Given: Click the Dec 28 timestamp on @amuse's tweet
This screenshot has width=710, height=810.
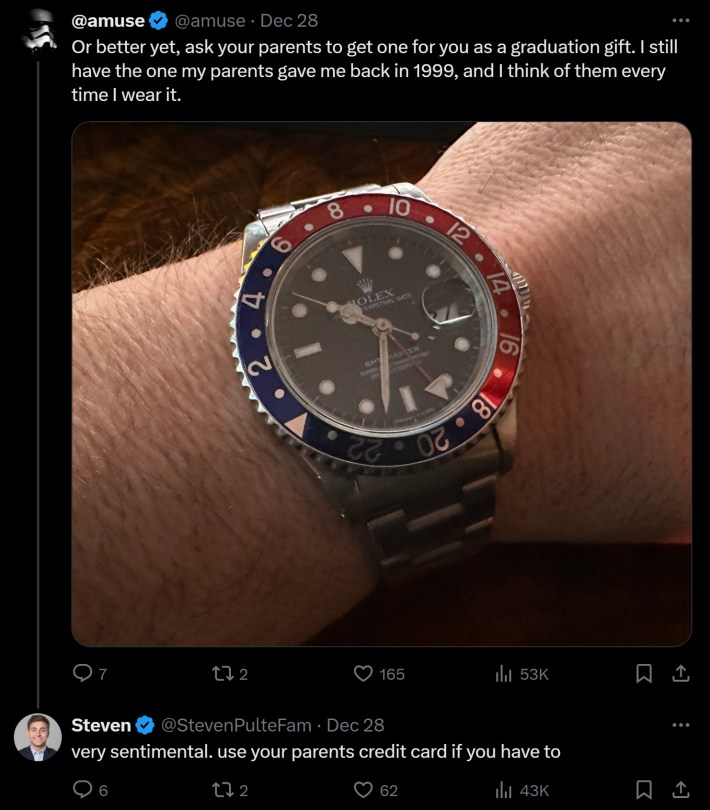Looking at the screenshot, I should coord(290,20).
